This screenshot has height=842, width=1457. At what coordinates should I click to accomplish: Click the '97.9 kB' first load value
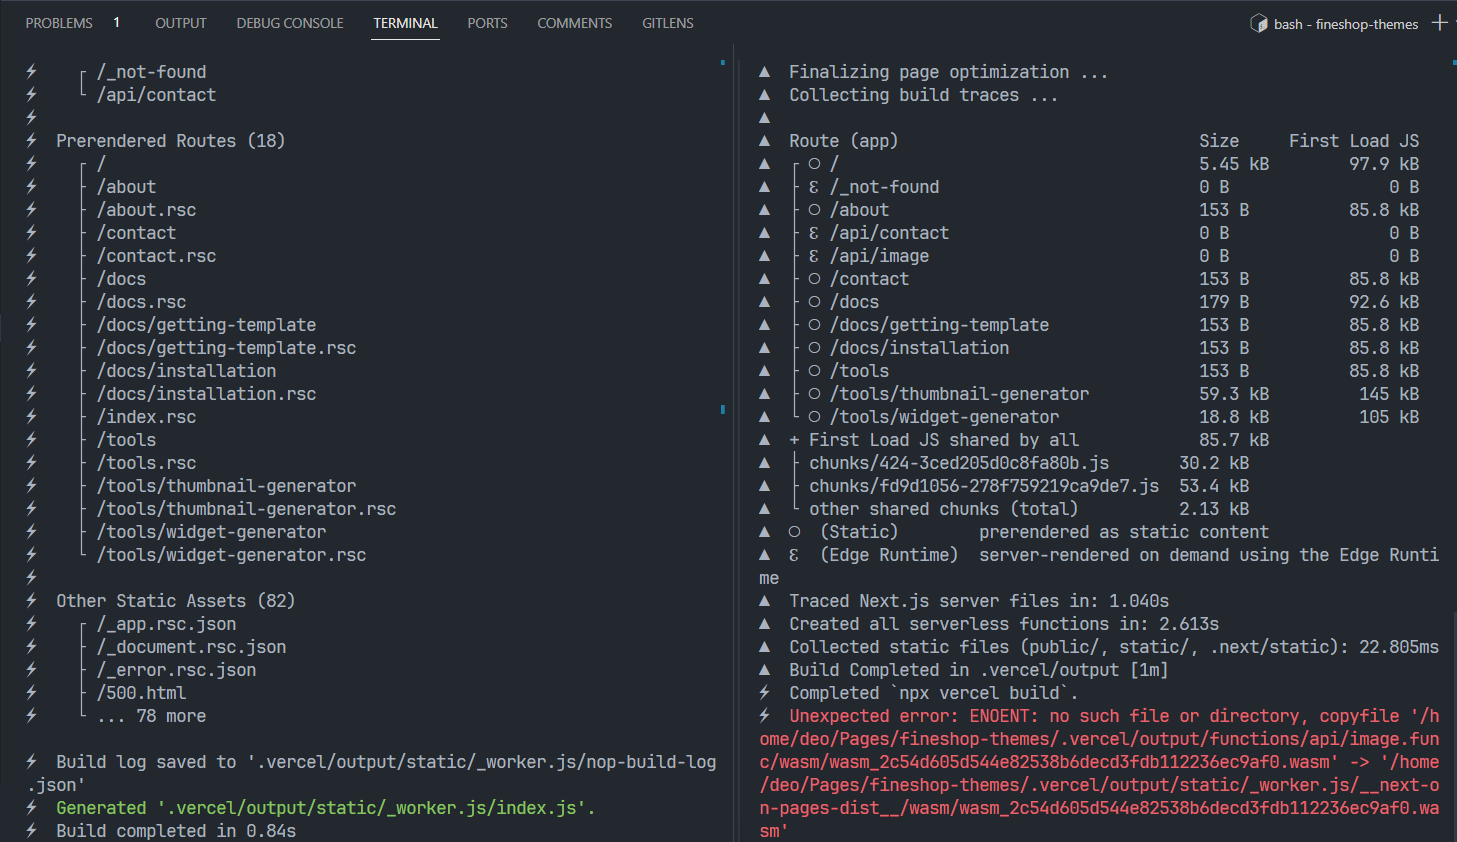tap(1384, 164)
